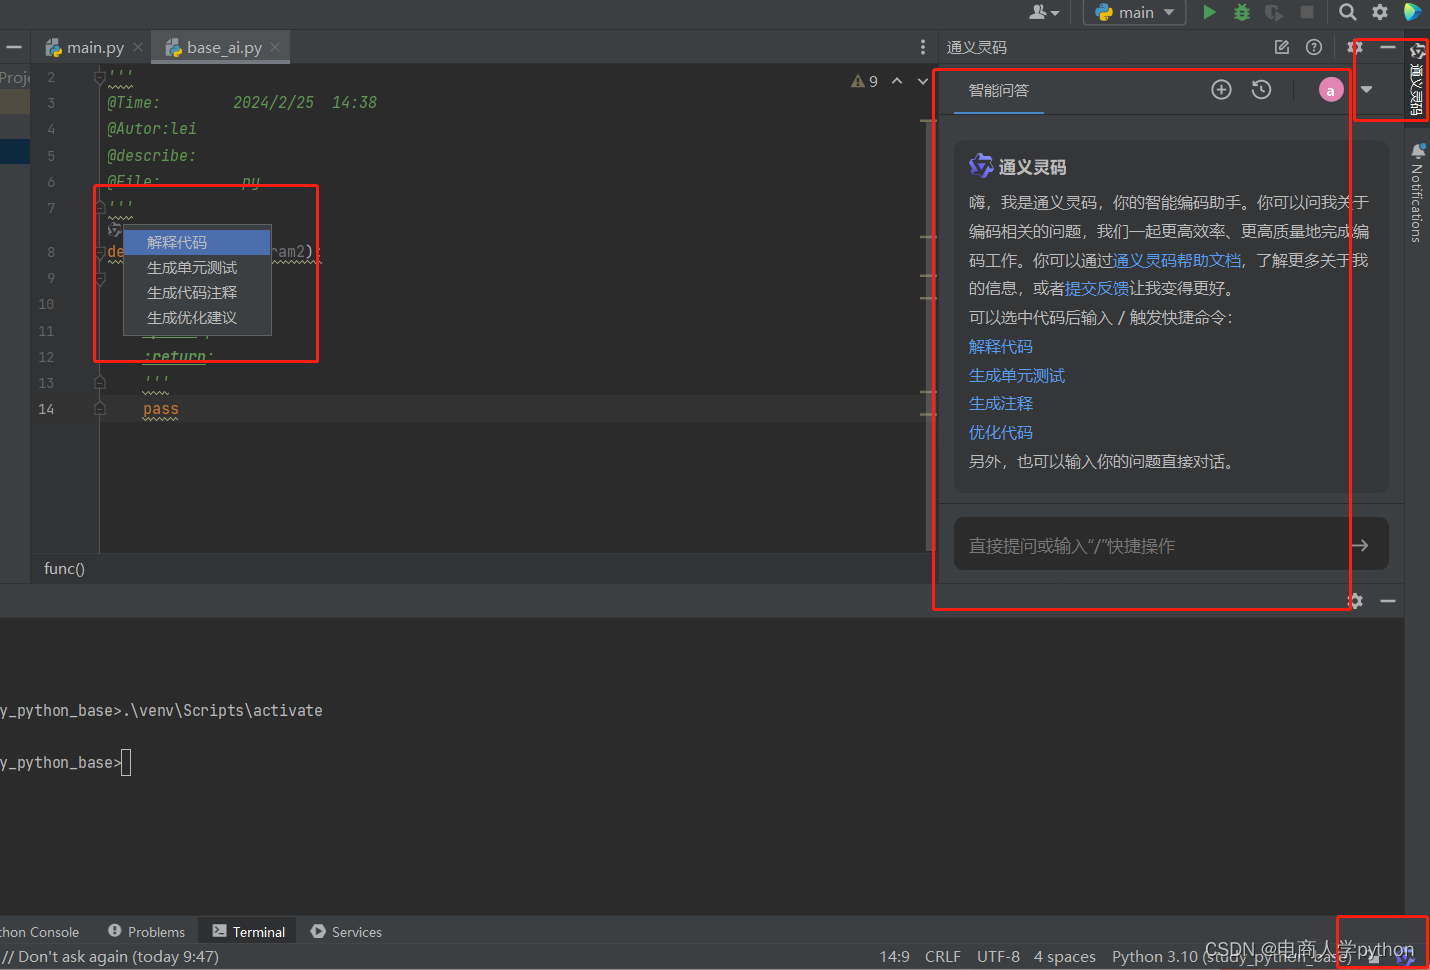The height and width of the screenshot is (970, 1430).
Task: Close the base_ai.py tab
Action: 275,47
